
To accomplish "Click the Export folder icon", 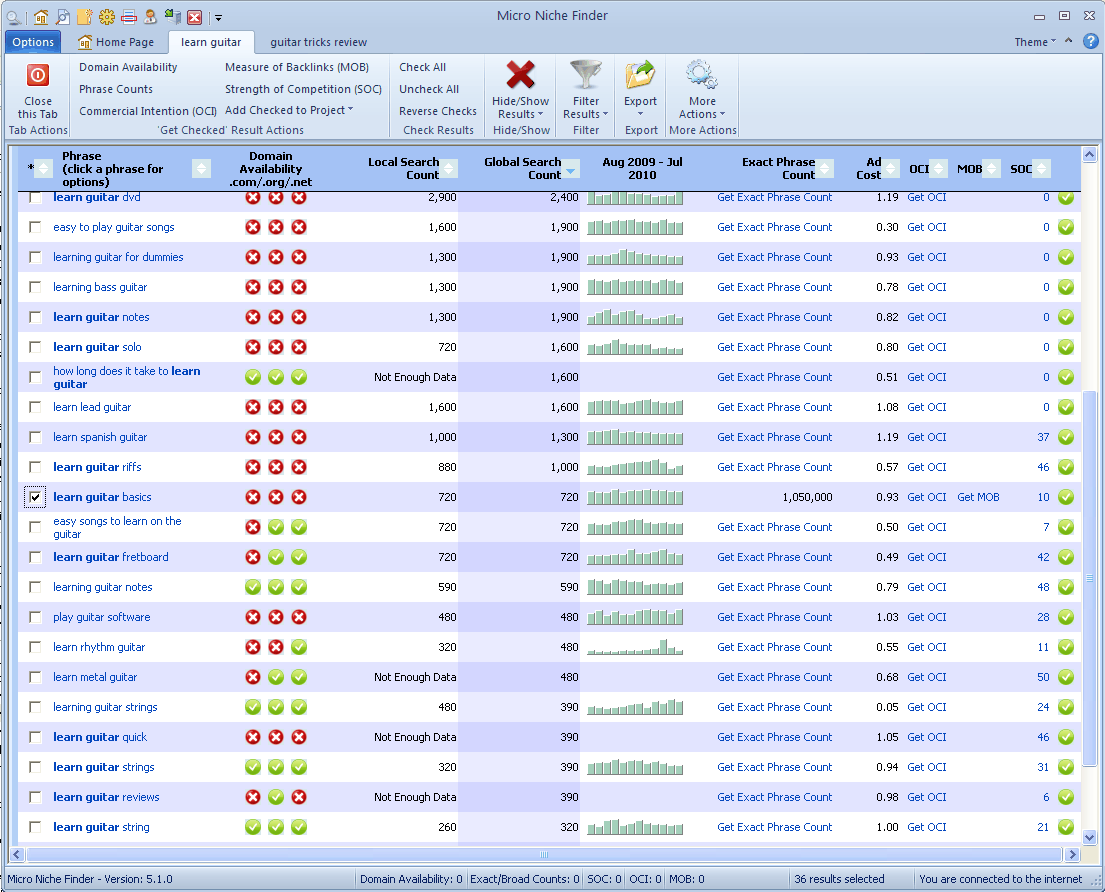I will pos(640,75).
